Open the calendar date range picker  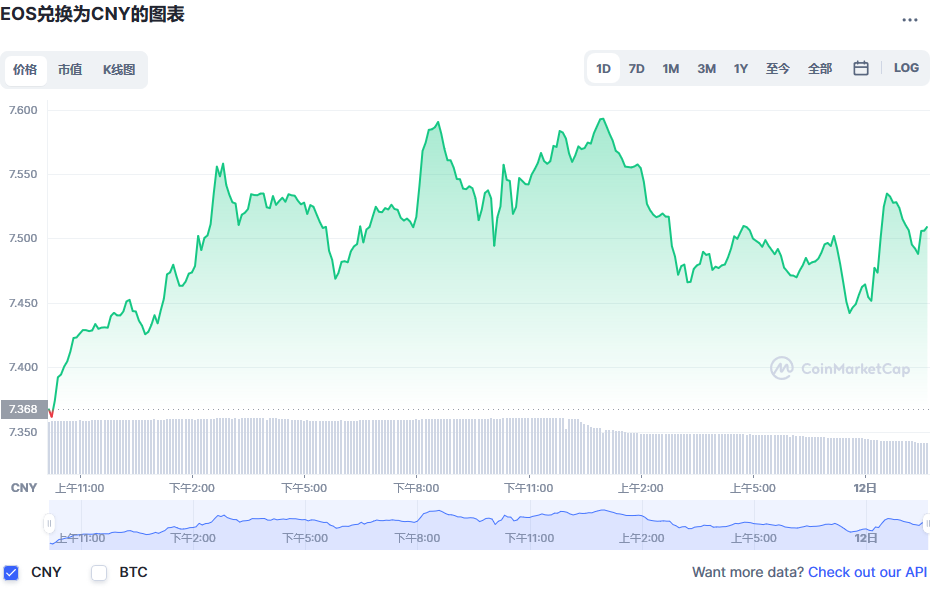[861, 68]
